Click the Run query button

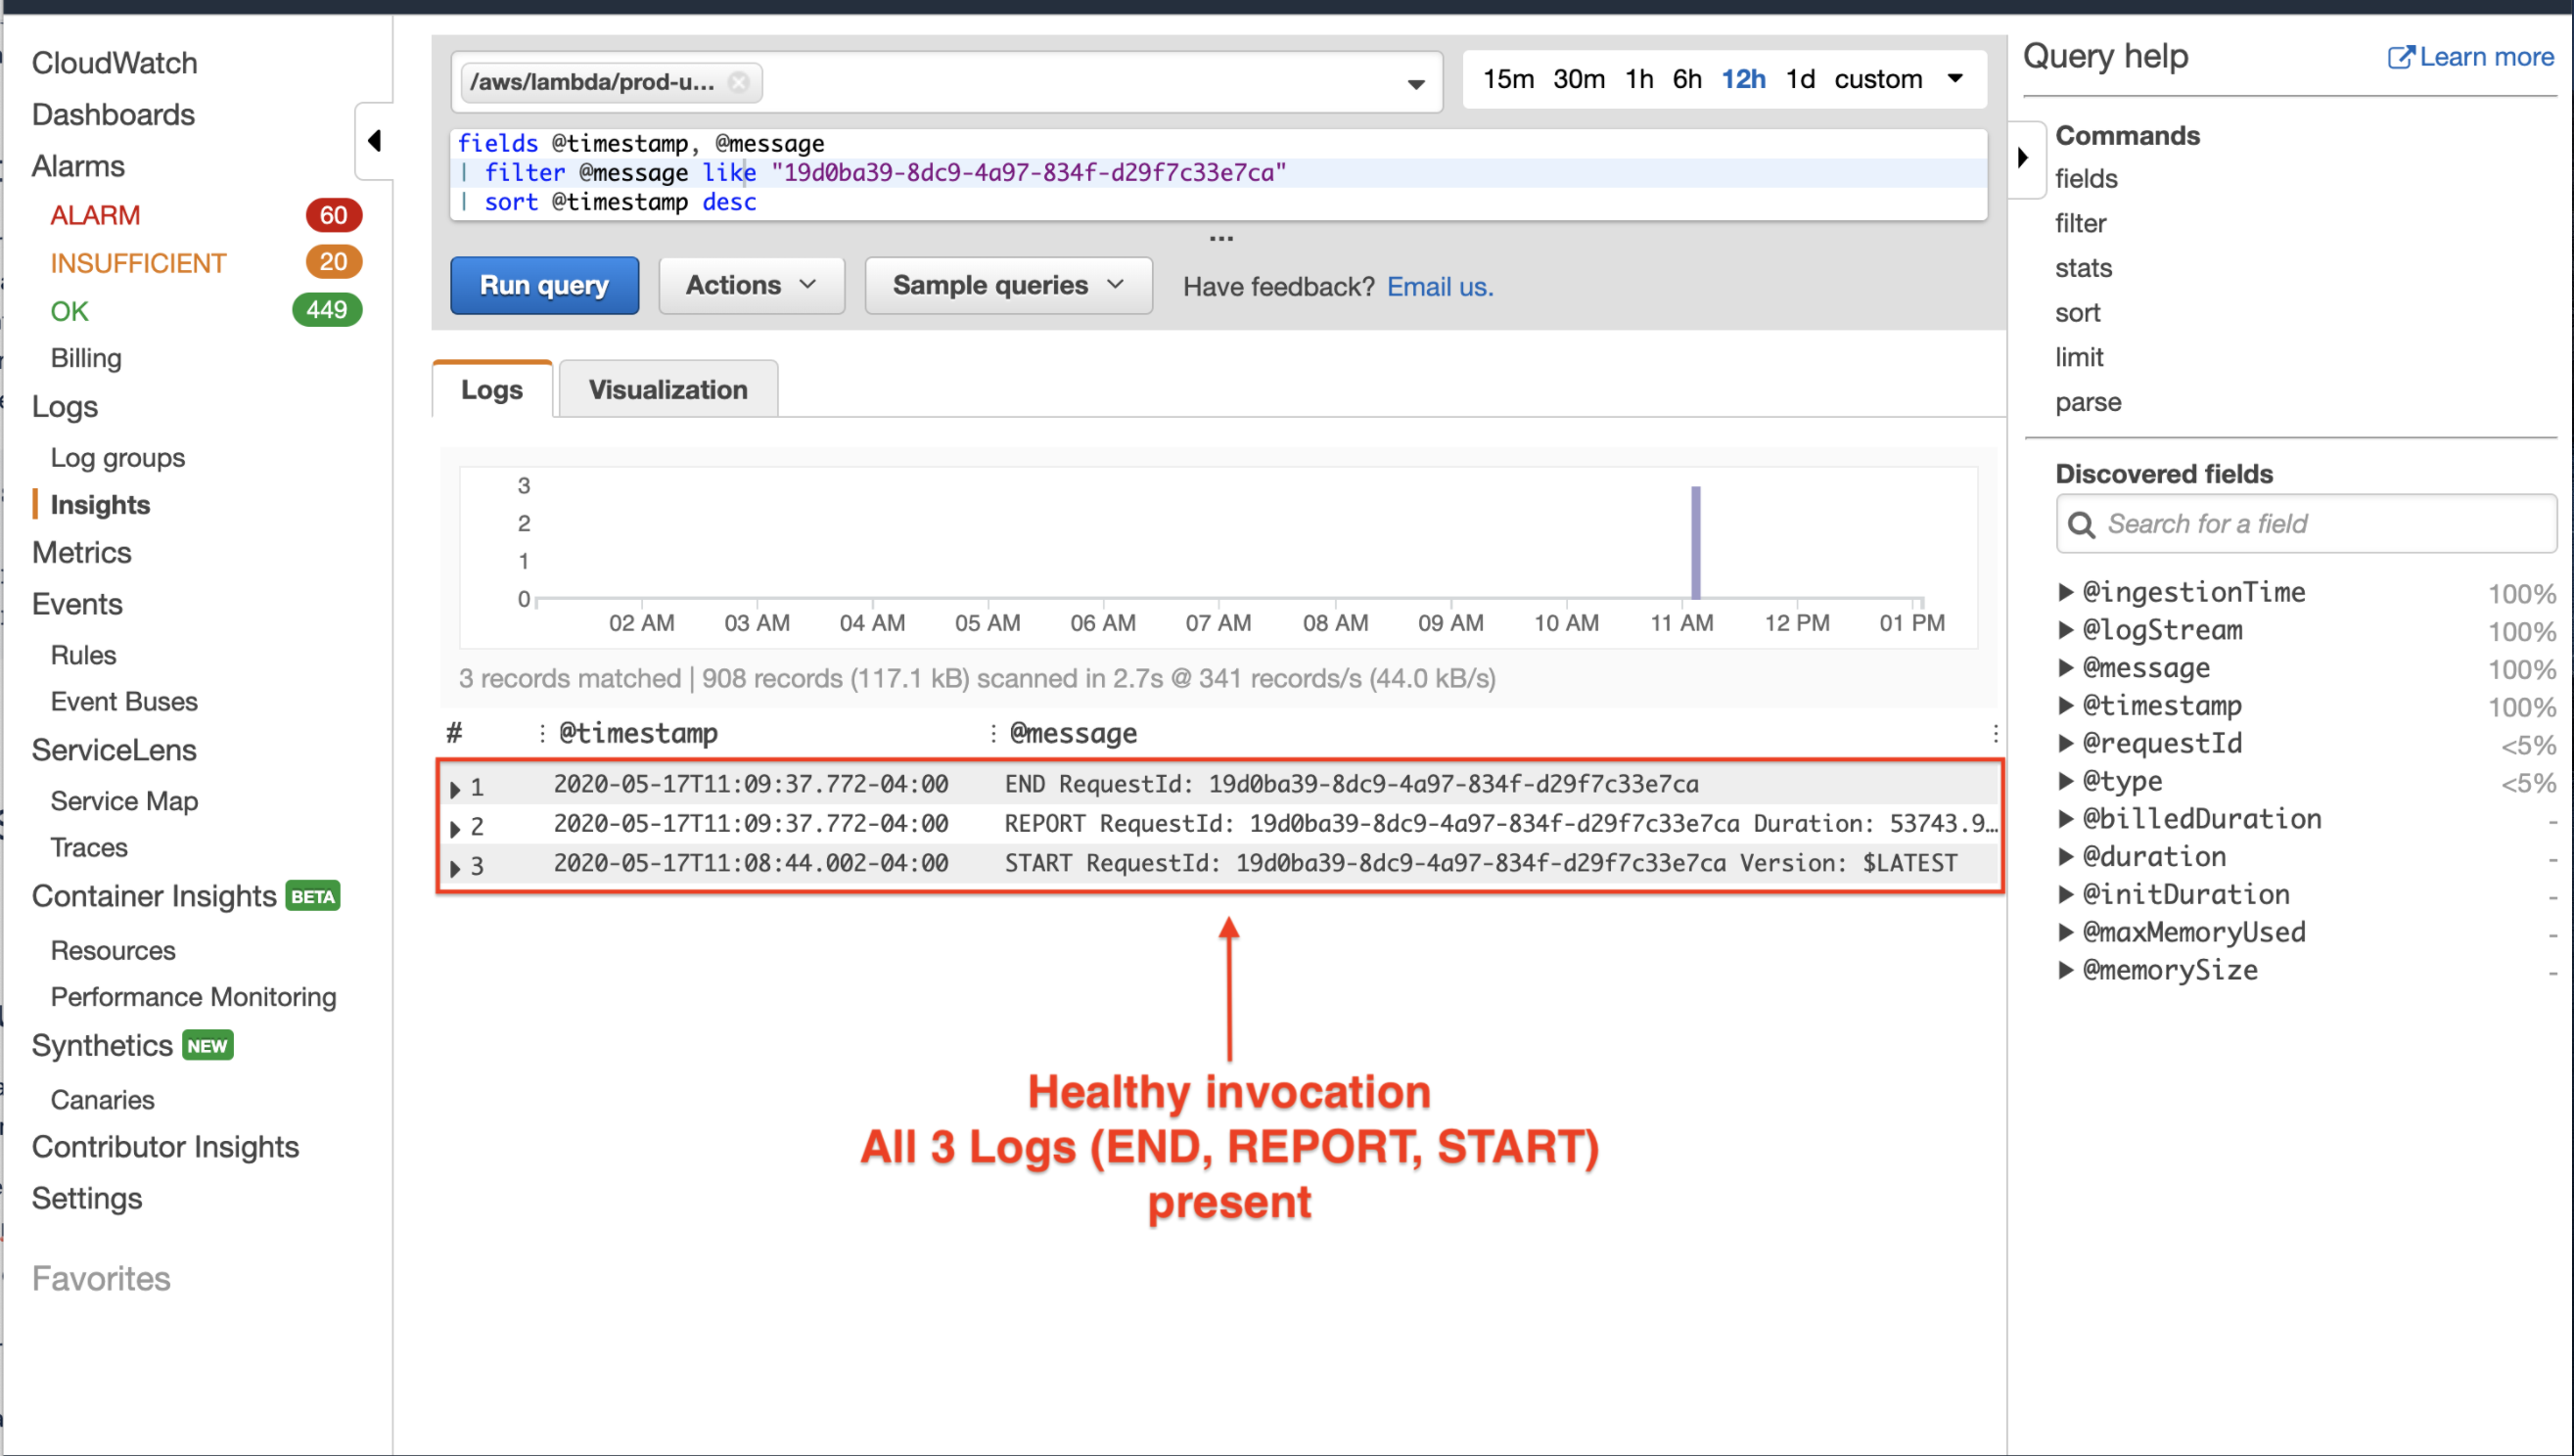tap(544, 285)
